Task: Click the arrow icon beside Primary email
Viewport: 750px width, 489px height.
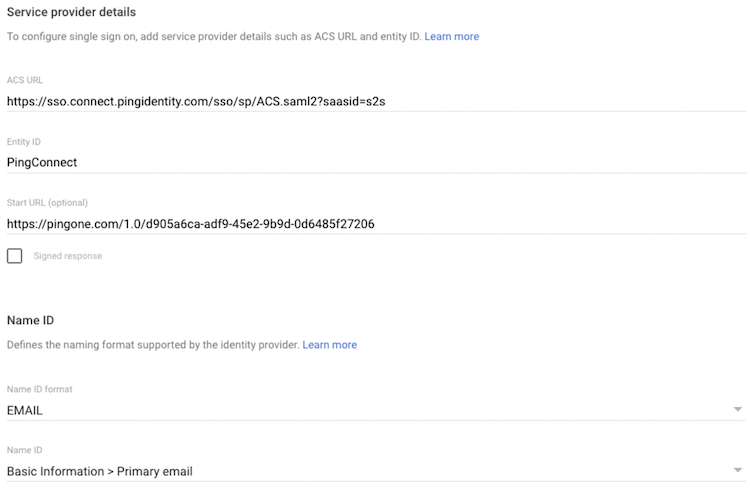Action: 738,471
